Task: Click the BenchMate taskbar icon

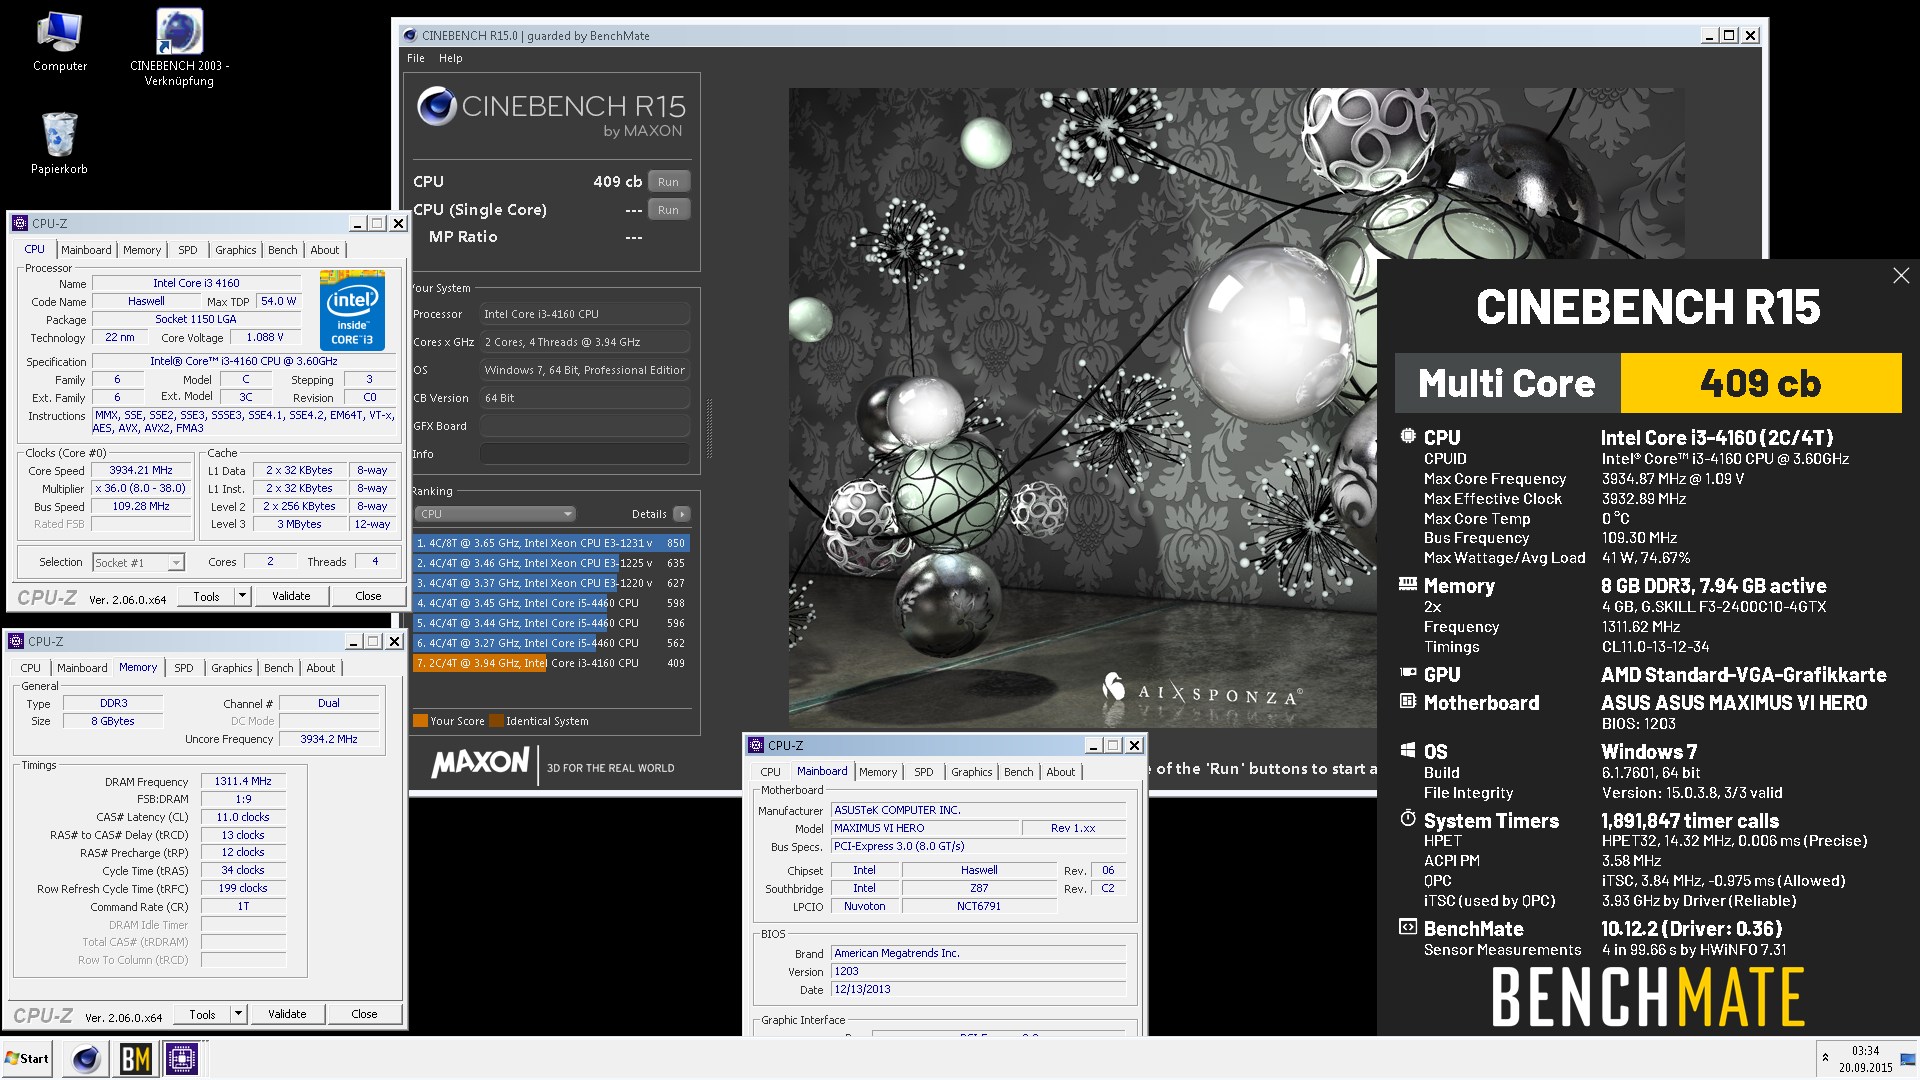Action: click(x=135, y=1058)
